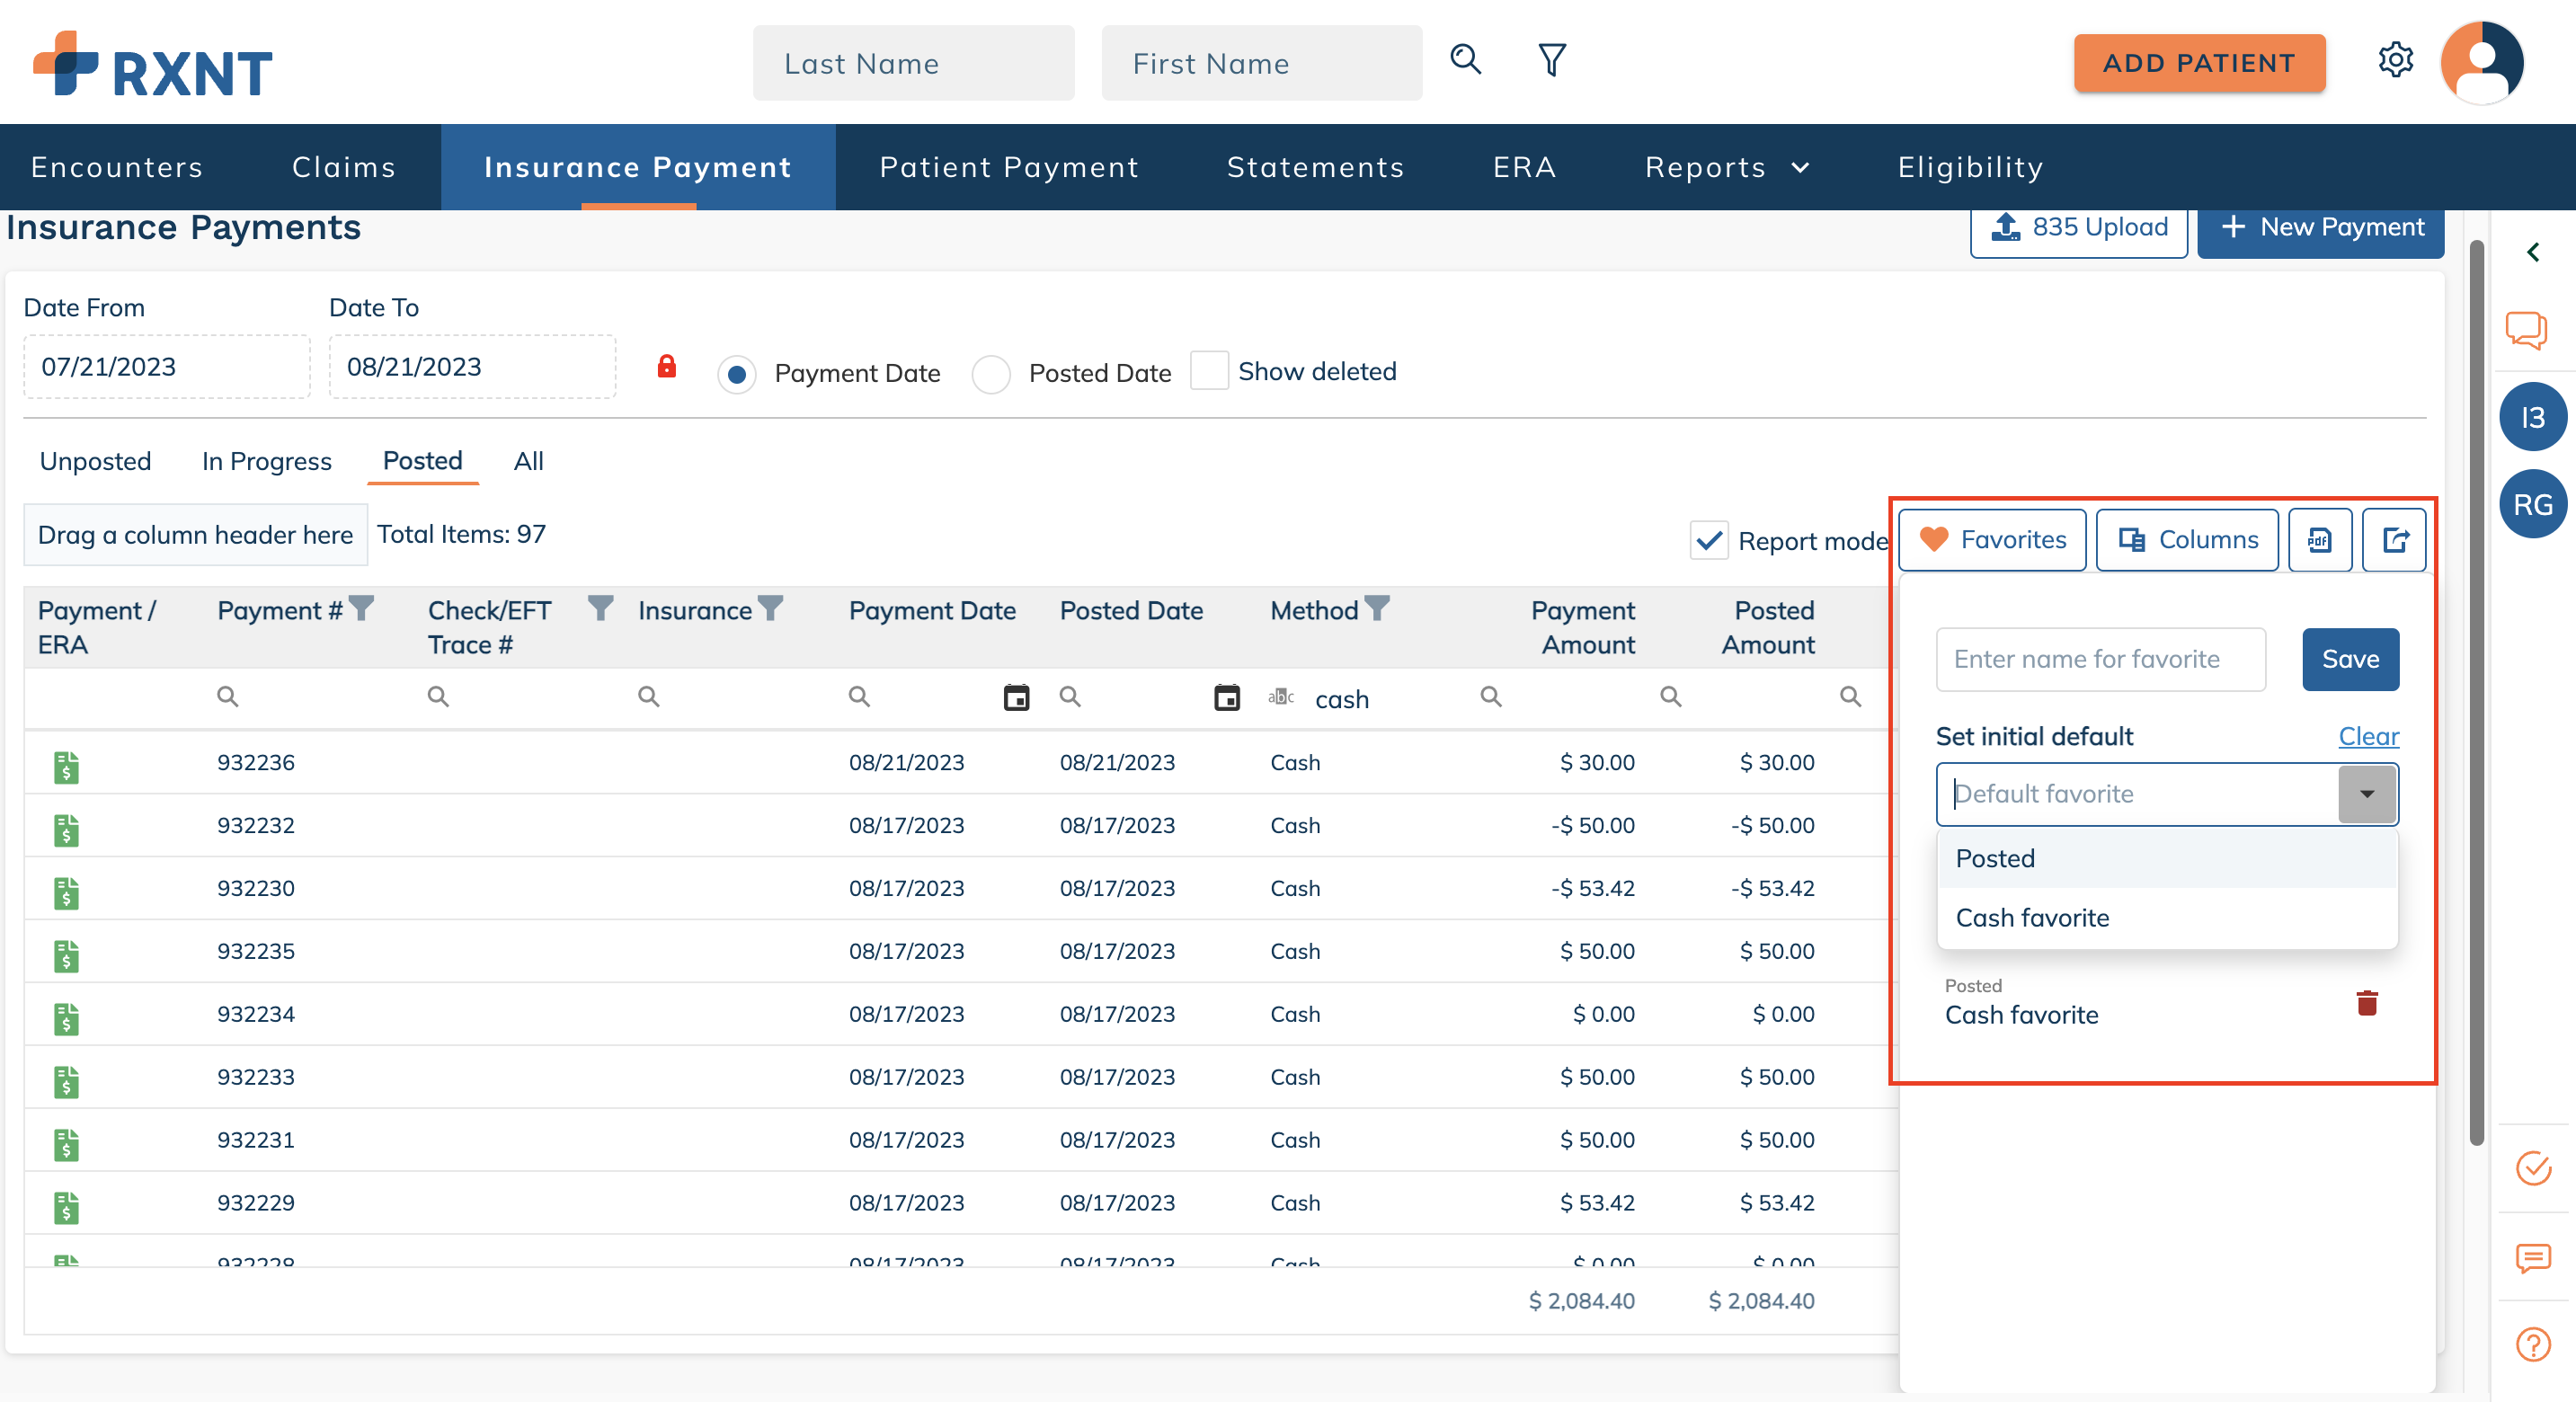
Task: Open the chat bubbles sidebar icon
Action: pos(2526,330)
